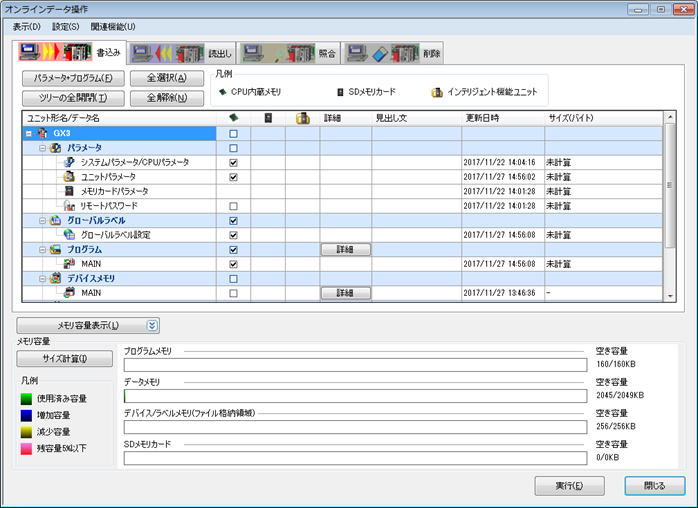Click 詳細 button in プログラム row
Viewport: 698px width, 508px height.
coord(345,249)
